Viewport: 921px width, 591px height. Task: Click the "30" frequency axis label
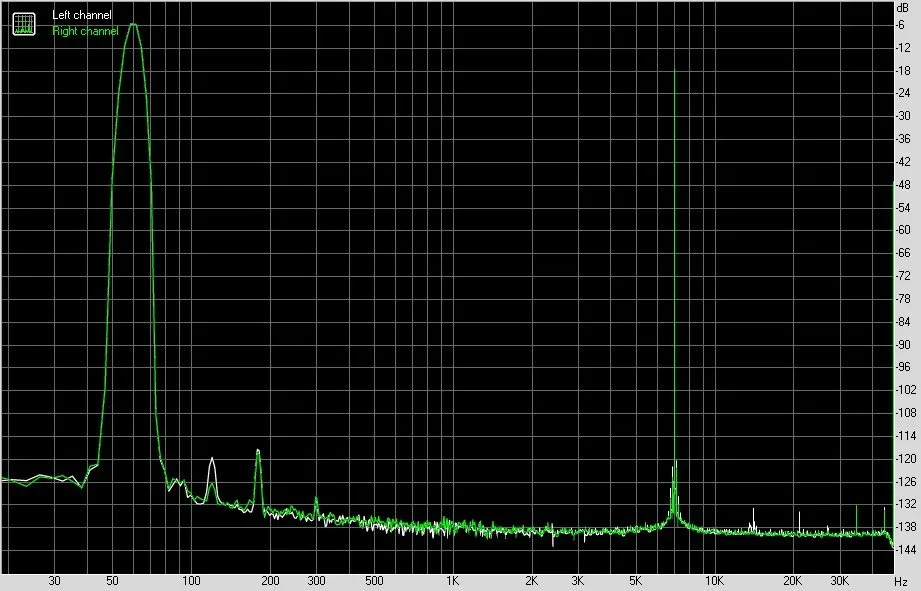coord(55,581)
